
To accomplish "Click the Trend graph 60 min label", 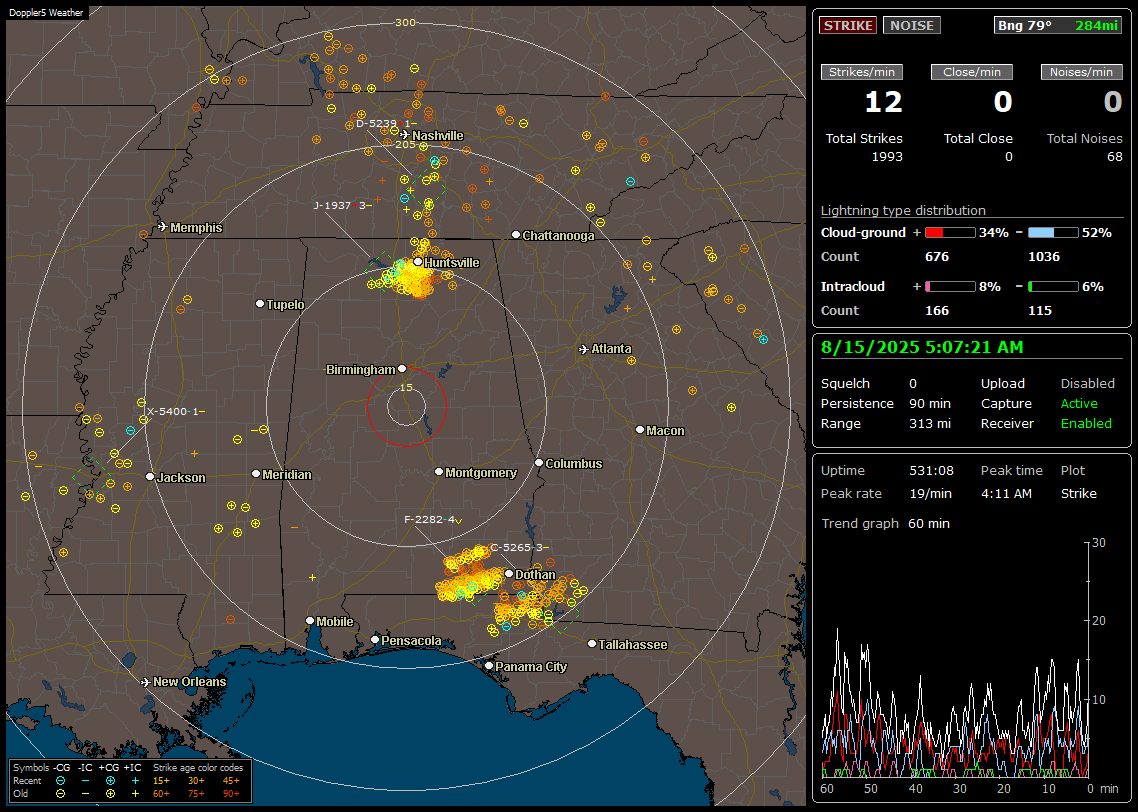I will (885, 524).
